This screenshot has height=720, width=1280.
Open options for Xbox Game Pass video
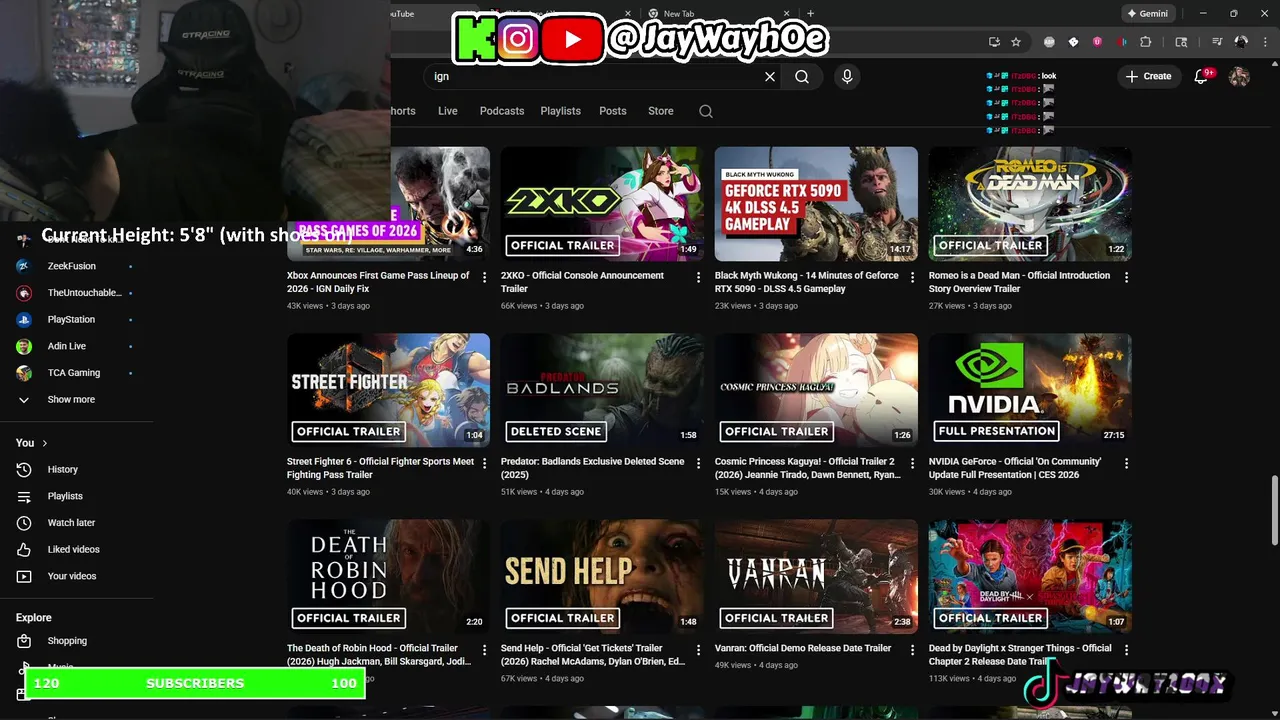[x=484, y=278]
